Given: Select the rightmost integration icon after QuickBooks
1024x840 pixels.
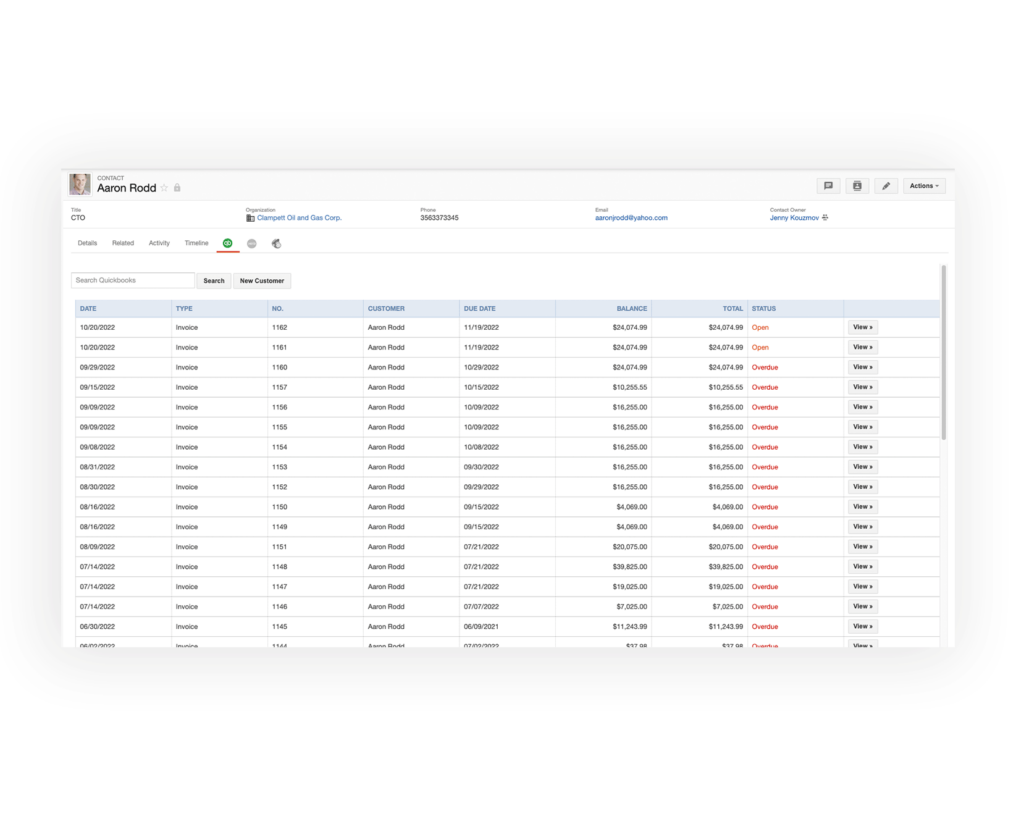Looking at the screenshot, I should pos(276,243).
